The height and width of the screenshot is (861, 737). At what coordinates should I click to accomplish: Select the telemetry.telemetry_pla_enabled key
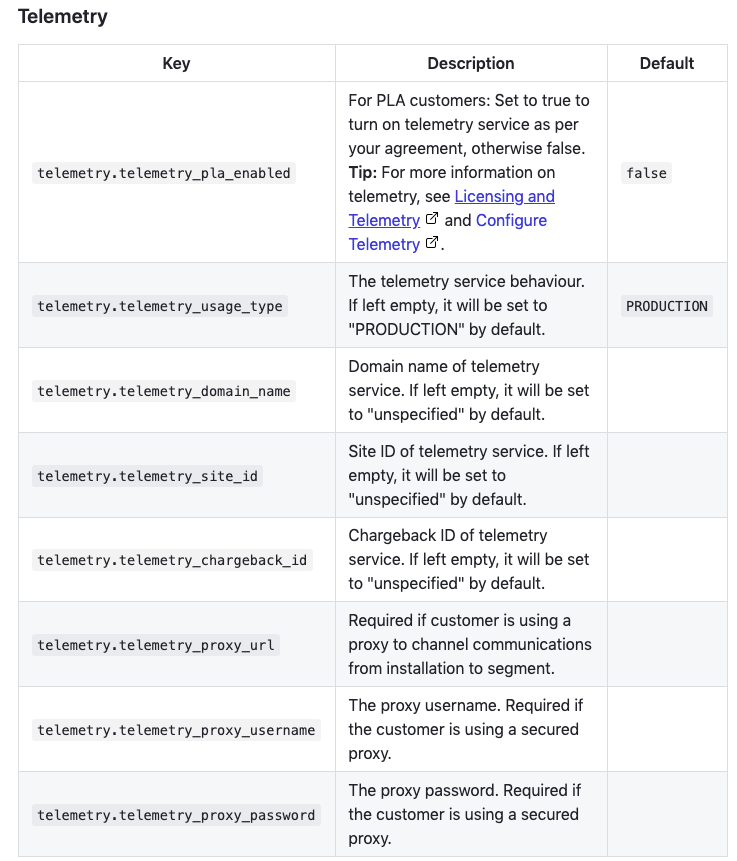164,173
